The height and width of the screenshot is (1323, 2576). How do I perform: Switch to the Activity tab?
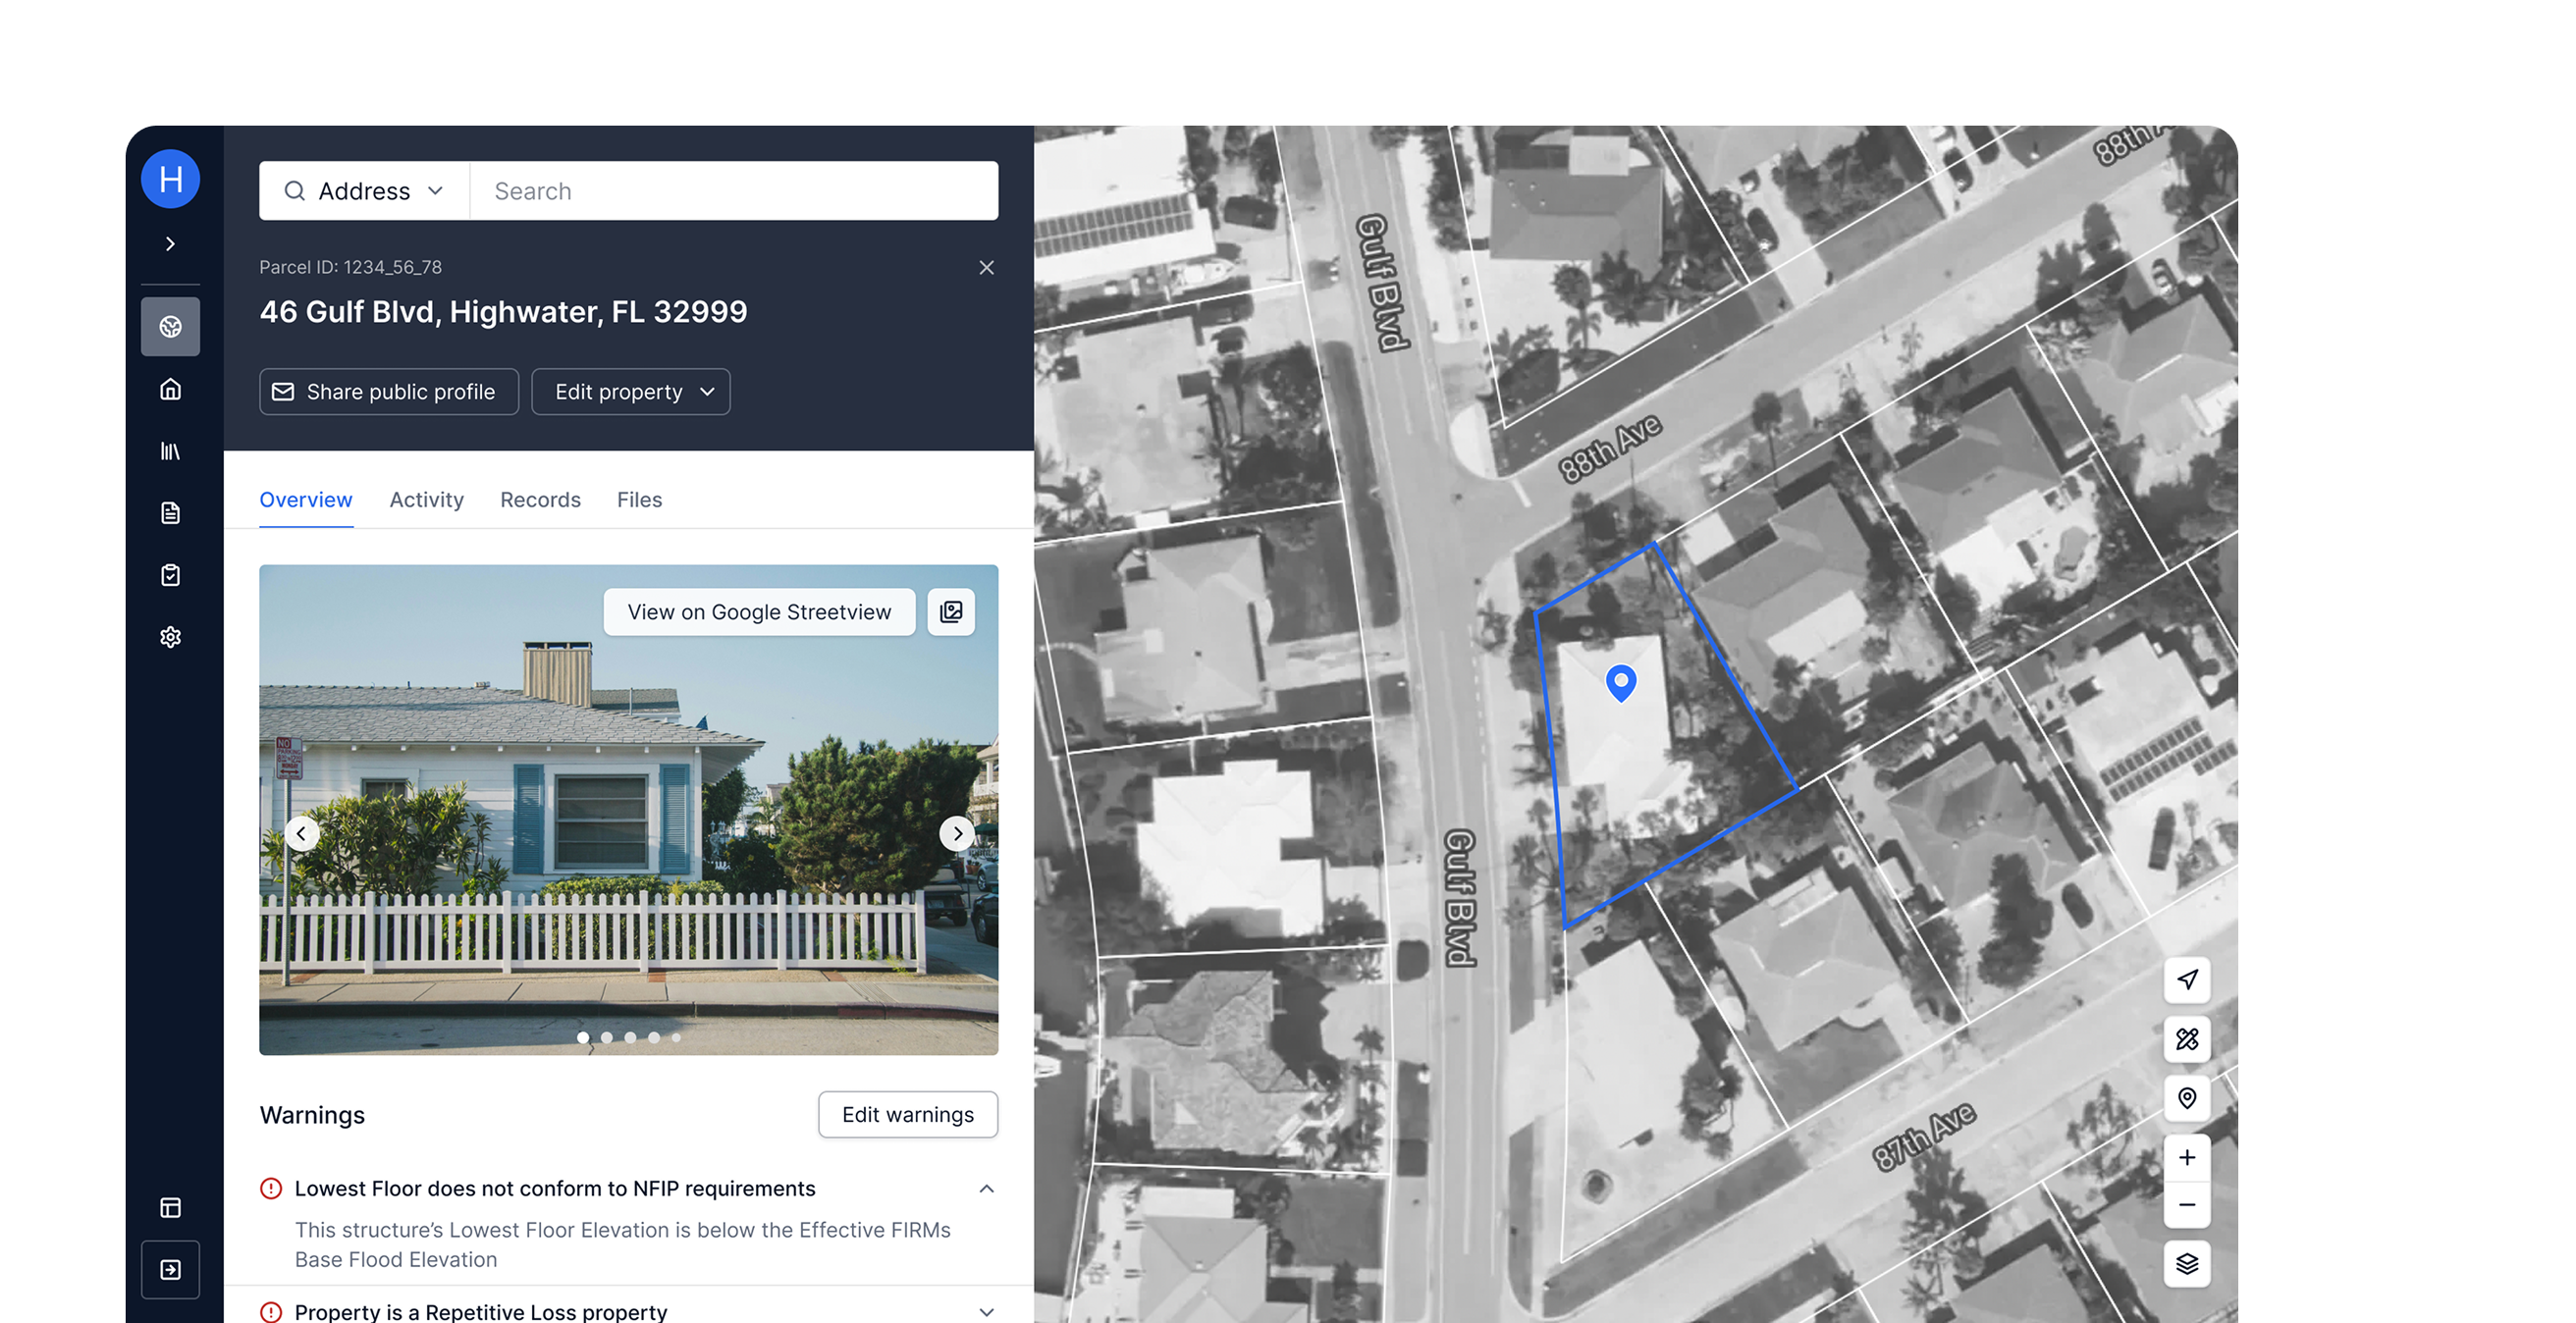pyautogui.click(x=426, y=500)
